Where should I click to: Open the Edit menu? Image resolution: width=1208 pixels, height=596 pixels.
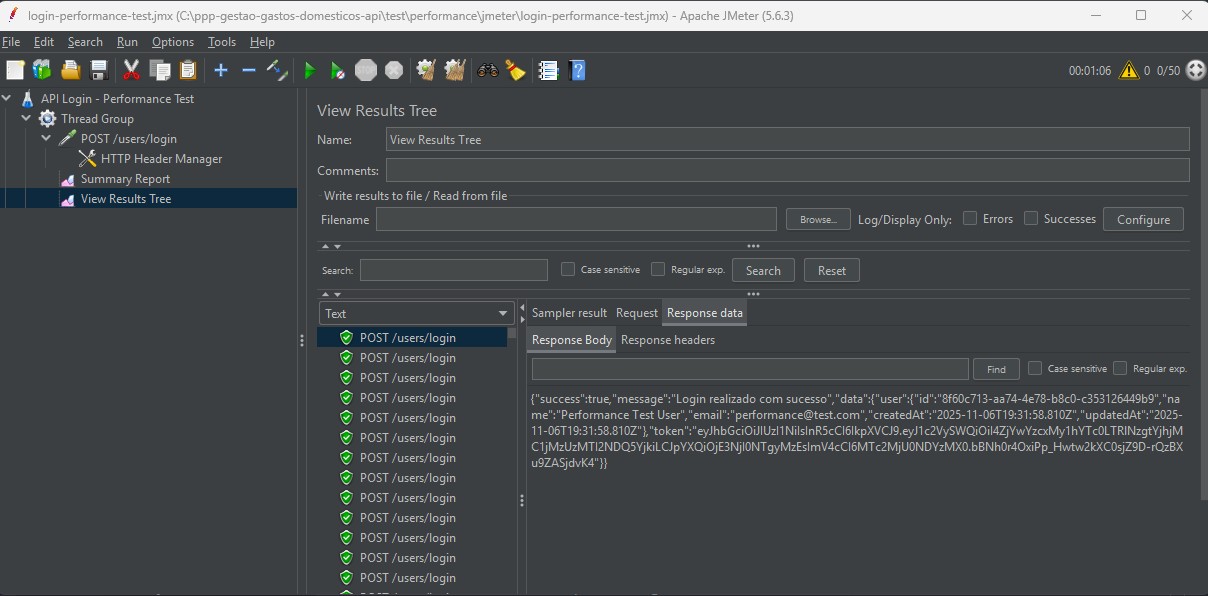(x=44, y=42)
